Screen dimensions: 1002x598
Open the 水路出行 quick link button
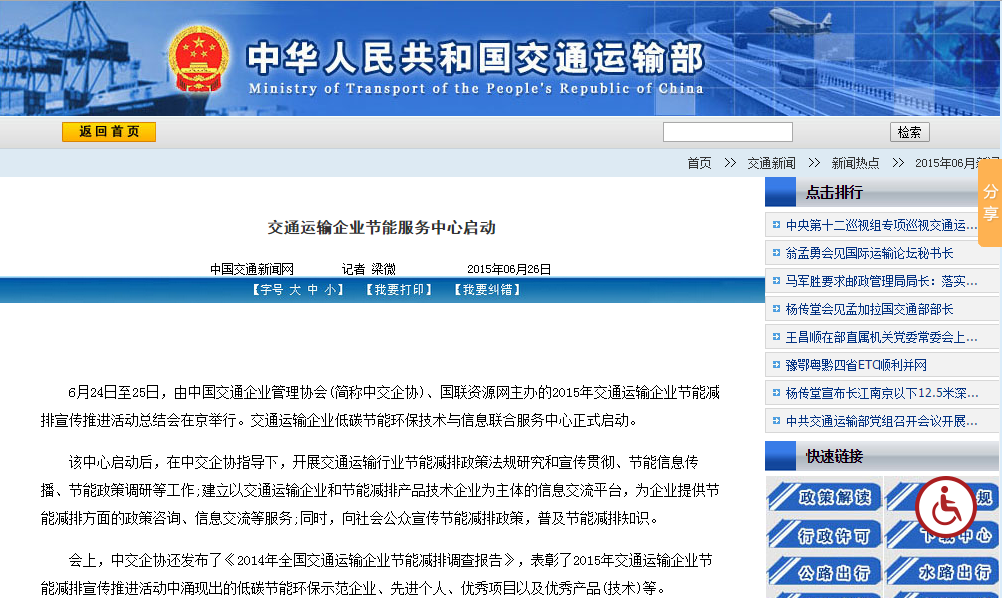click(x=943, y=572)
